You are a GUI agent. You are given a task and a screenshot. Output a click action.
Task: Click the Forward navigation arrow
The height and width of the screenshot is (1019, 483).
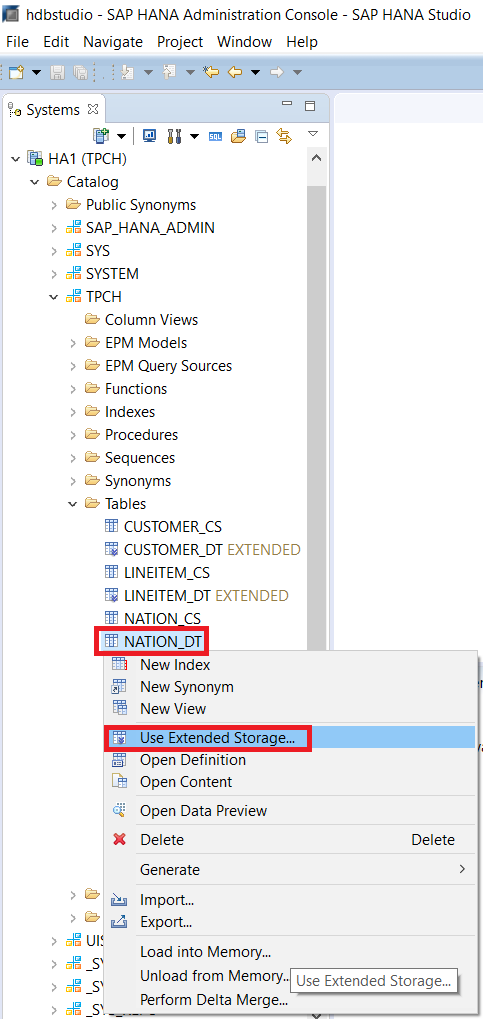(277, 72)
